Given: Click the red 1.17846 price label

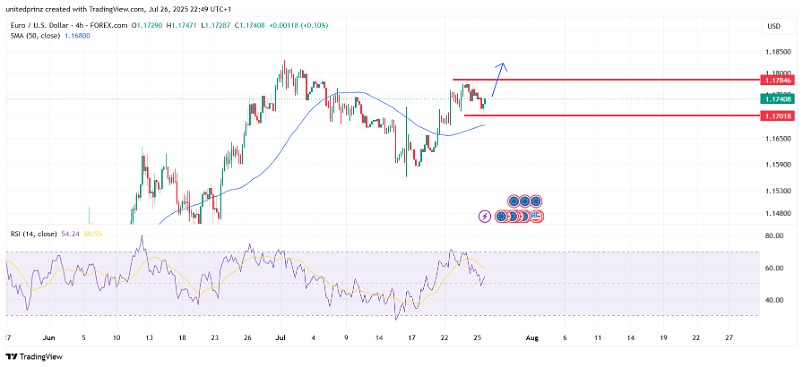Looking at the screenshot, I should [777, 80].
